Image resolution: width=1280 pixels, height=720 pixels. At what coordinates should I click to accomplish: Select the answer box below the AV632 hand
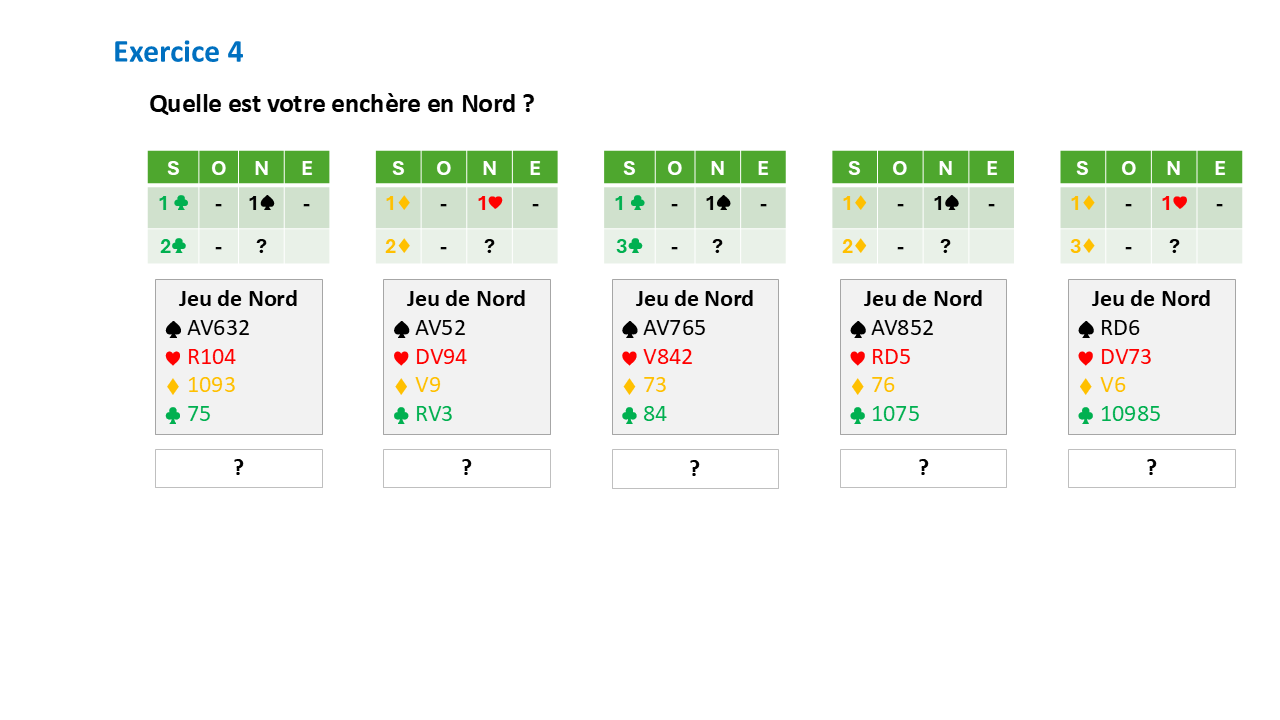pyautogui.click(x=238, y=468)
